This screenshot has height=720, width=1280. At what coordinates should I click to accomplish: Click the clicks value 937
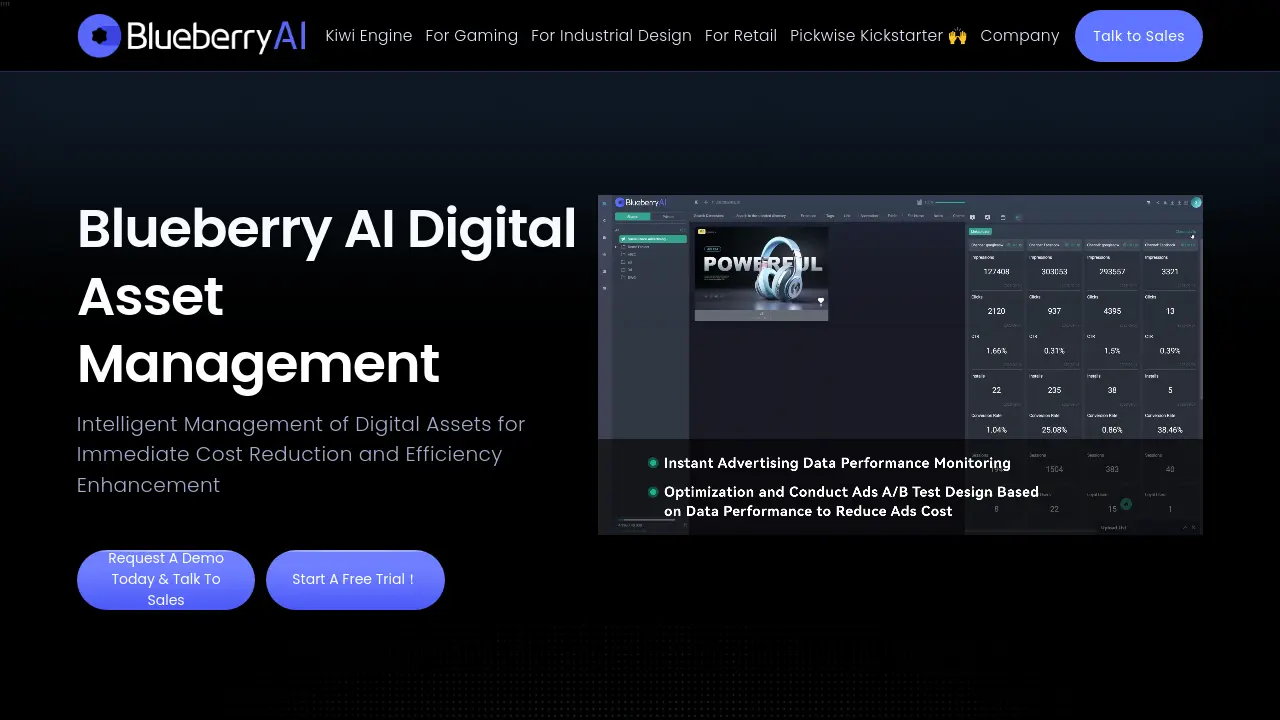[x=1054, y=311]
